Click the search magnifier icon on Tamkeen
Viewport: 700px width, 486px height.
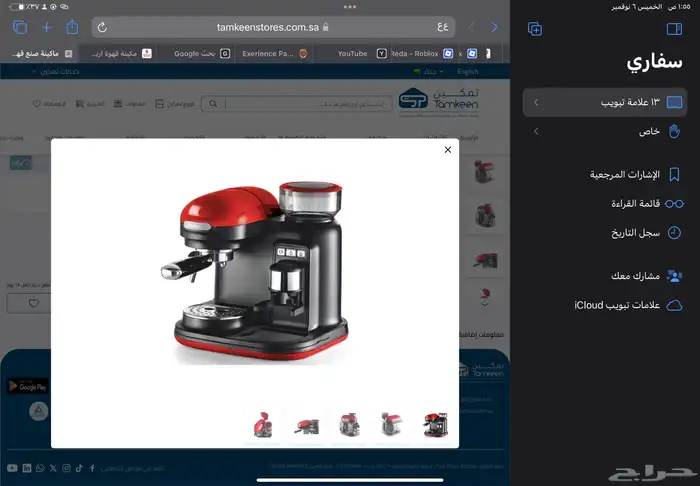point(213,104)
